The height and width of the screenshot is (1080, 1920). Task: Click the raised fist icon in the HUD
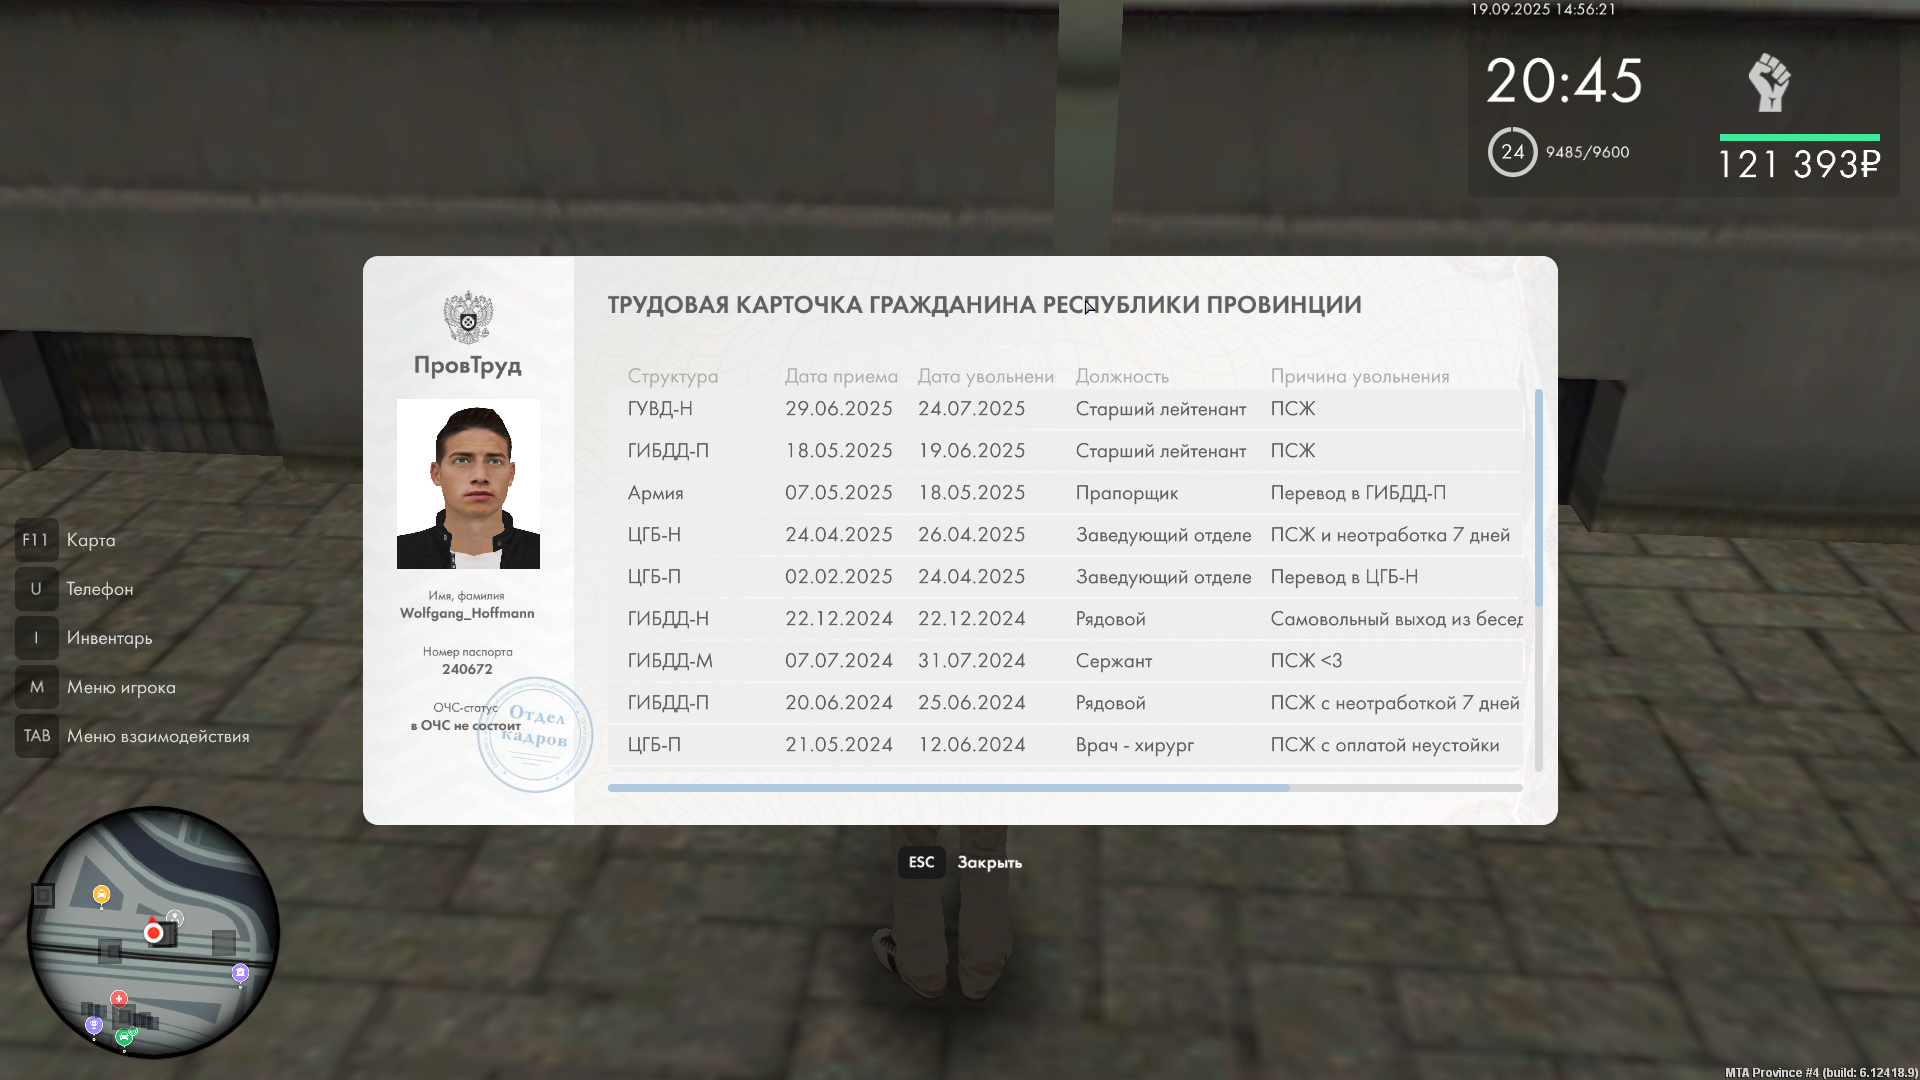pos(1769,83)
